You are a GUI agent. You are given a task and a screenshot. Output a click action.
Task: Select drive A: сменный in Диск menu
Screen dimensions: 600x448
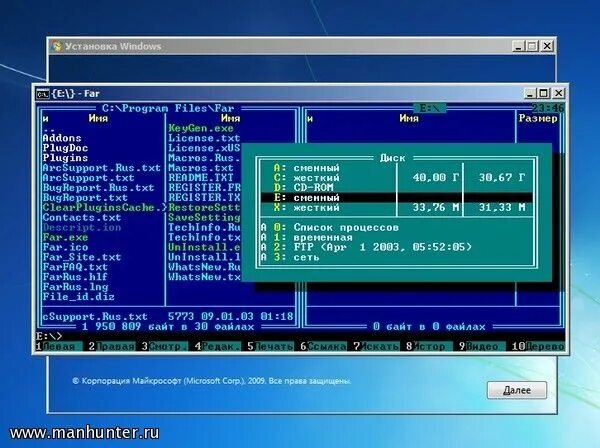(x=396, y=168)
